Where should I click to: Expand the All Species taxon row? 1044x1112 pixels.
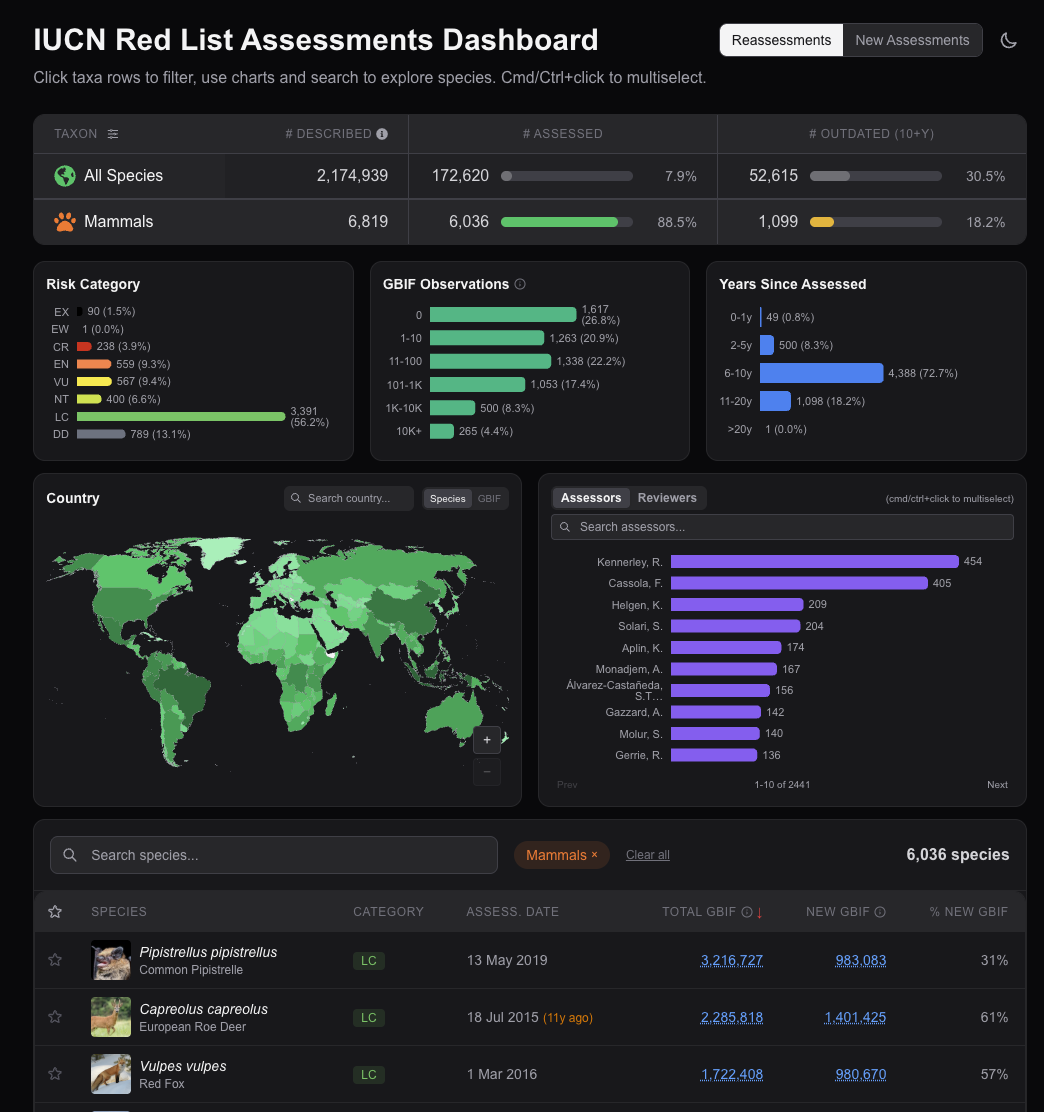click(123, 176)
